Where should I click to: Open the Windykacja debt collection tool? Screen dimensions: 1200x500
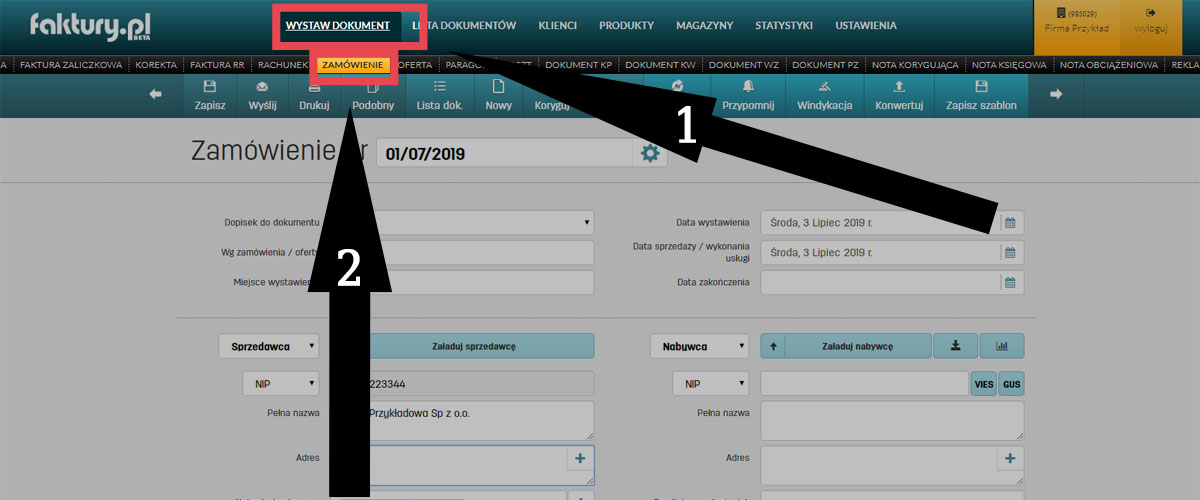coord(823,95)
